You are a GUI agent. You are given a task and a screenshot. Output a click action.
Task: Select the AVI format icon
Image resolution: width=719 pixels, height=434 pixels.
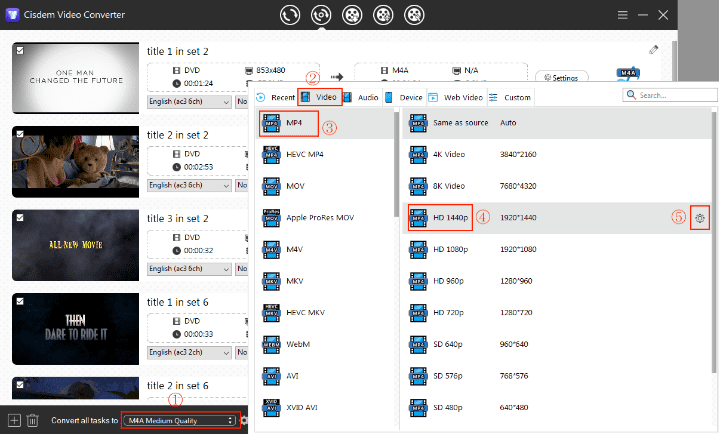click(x=271, y=376)
